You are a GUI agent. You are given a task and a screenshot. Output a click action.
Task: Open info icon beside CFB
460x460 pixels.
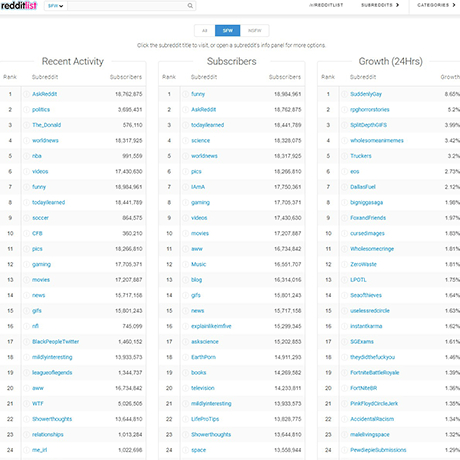(26, 234)
